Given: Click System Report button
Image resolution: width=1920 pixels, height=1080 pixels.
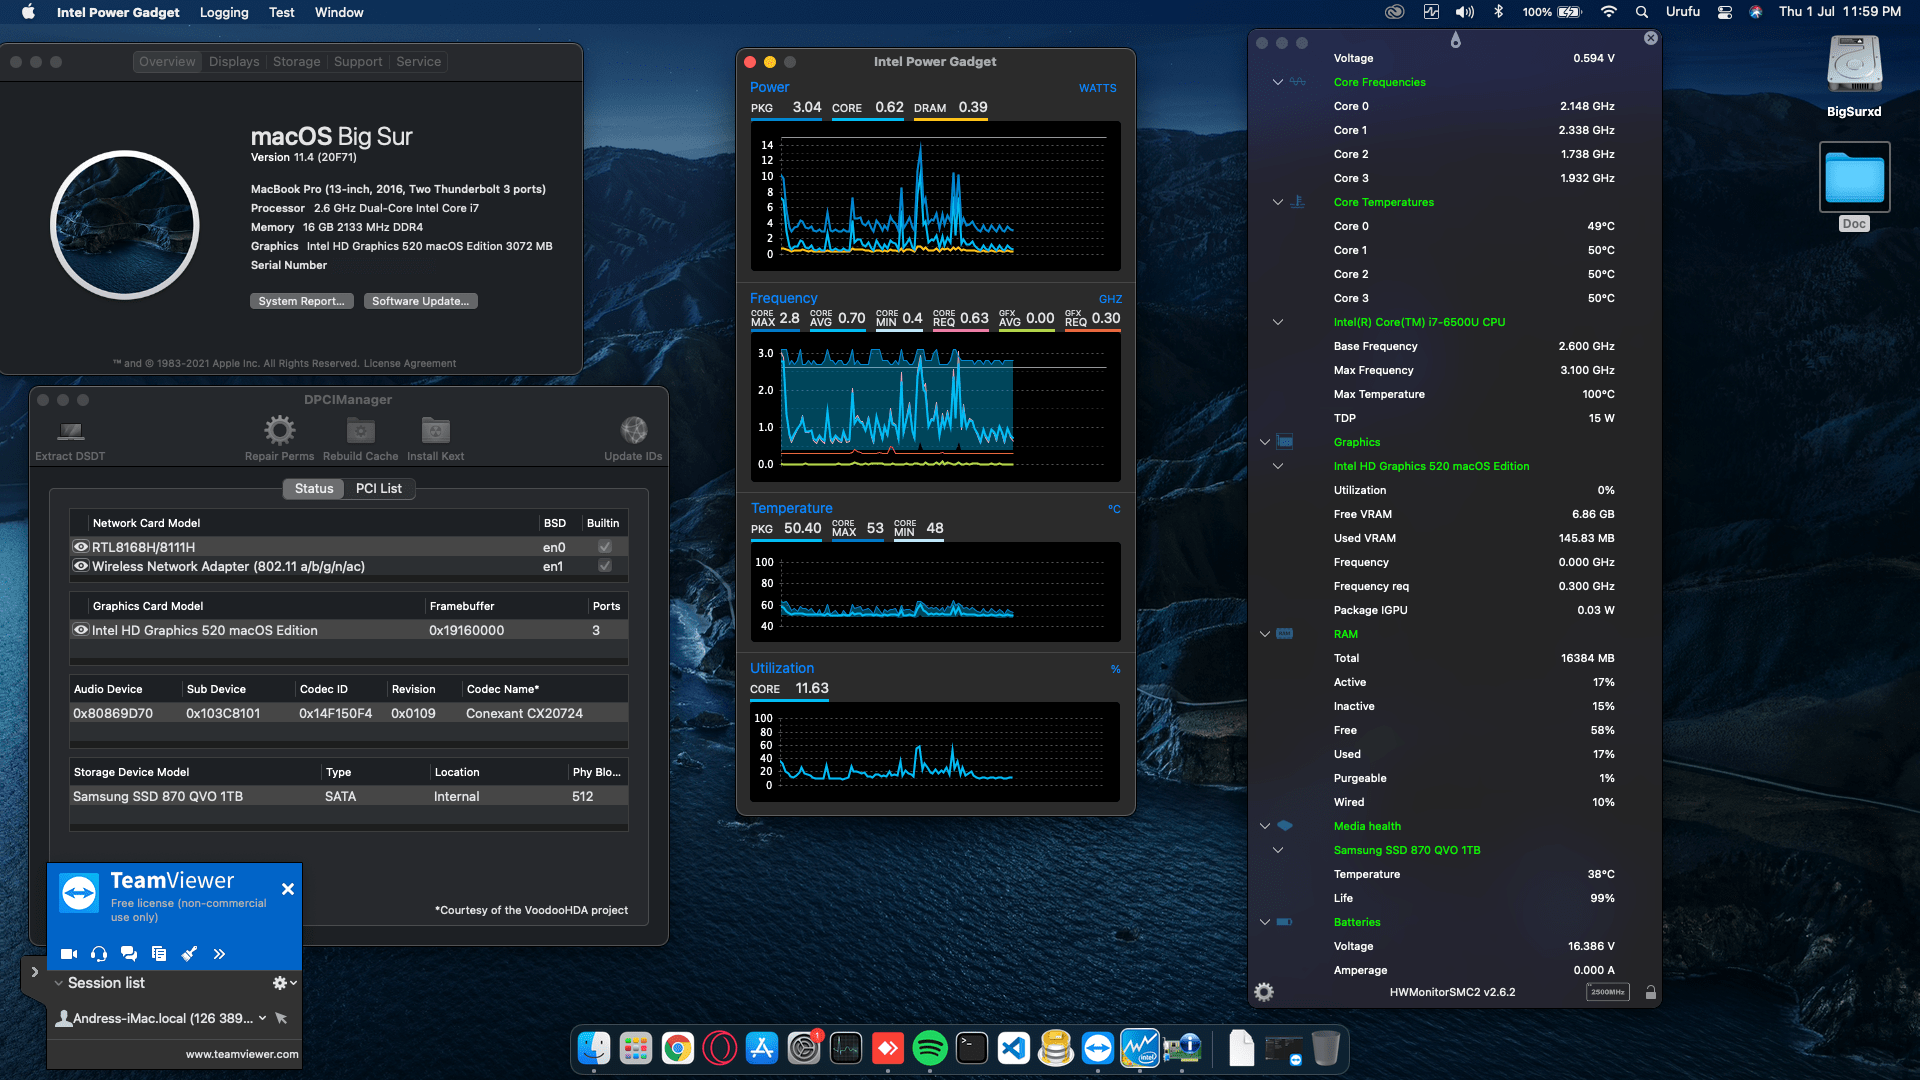Looking at the screenshot, I should coord(301,301).
